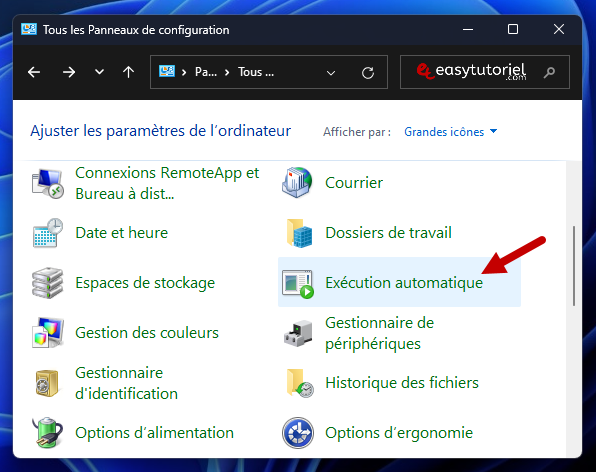Open the Historique des fichiers link
The image size is (596, 472).
pyautogui.click(x=402, y=383)
